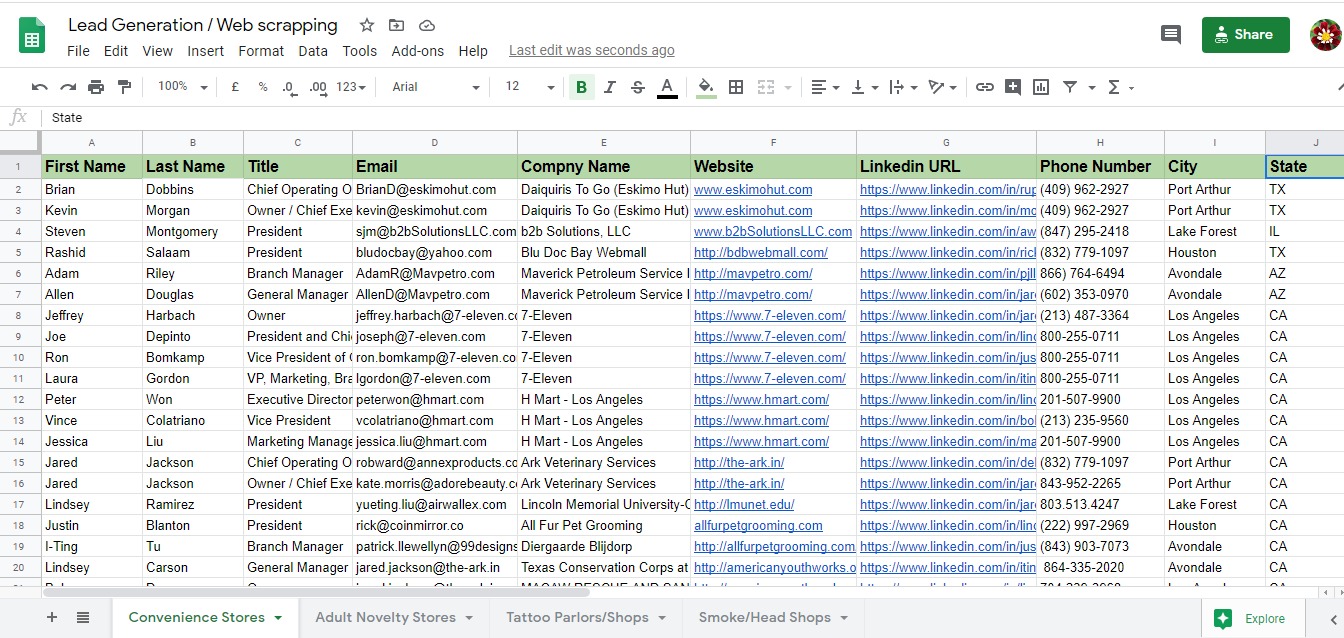Open the text wrapping dropdown
Viewport: 1344px width, 638px height.
[x=903, y=87]
